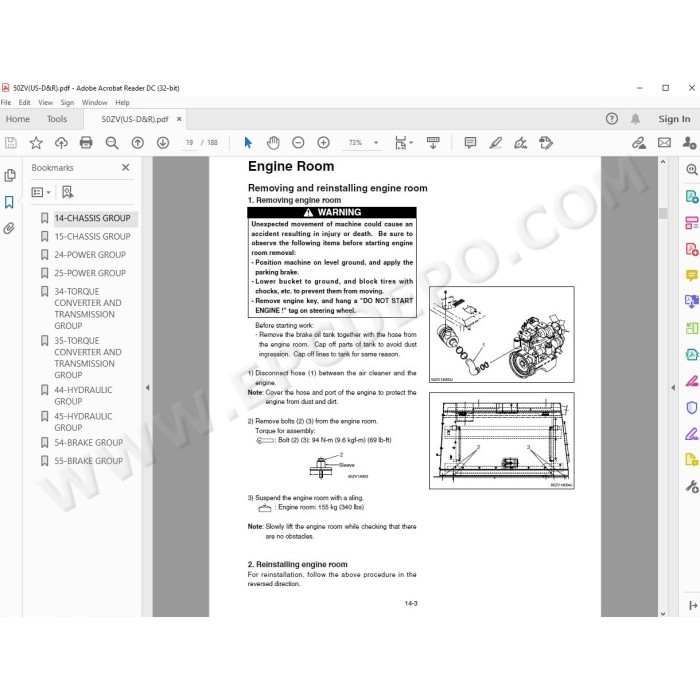
Task: Zoom out with minus button
Action: pos(298,143)
